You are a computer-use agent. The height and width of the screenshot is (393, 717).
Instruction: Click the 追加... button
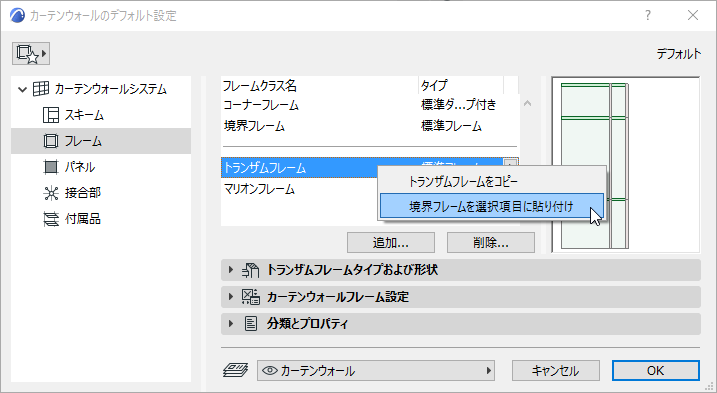point(391,242)
